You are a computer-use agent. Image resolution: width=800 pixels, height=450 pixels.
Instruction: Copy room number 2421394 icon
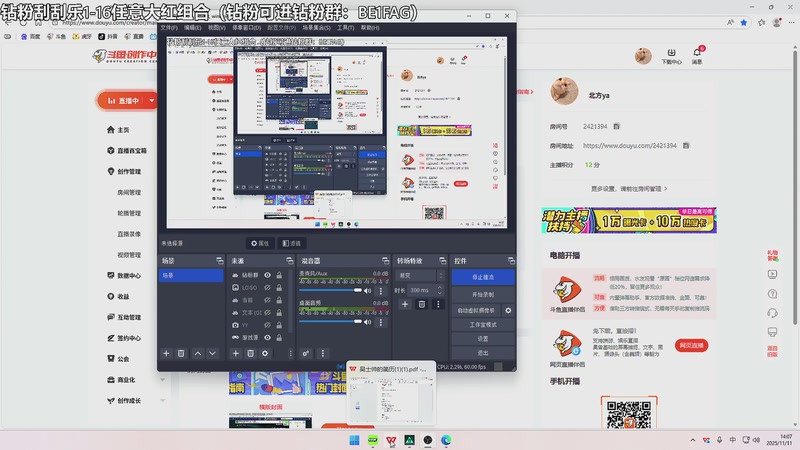(616, 126)
